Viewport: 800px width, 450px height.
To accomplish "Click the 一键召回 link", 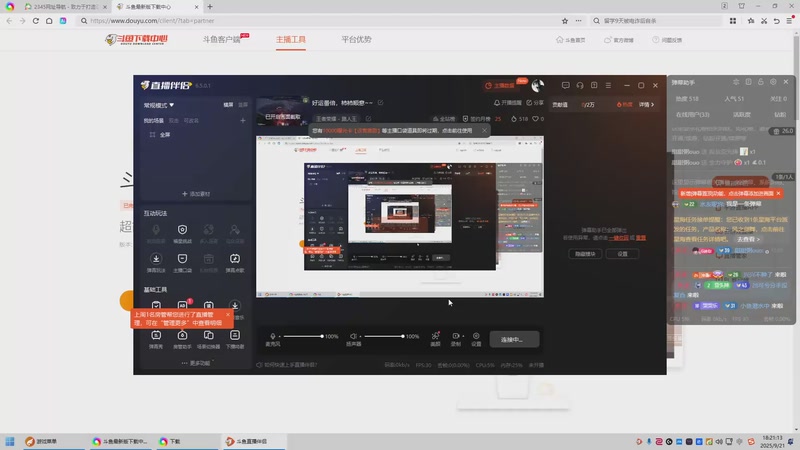I will [618, 238].
